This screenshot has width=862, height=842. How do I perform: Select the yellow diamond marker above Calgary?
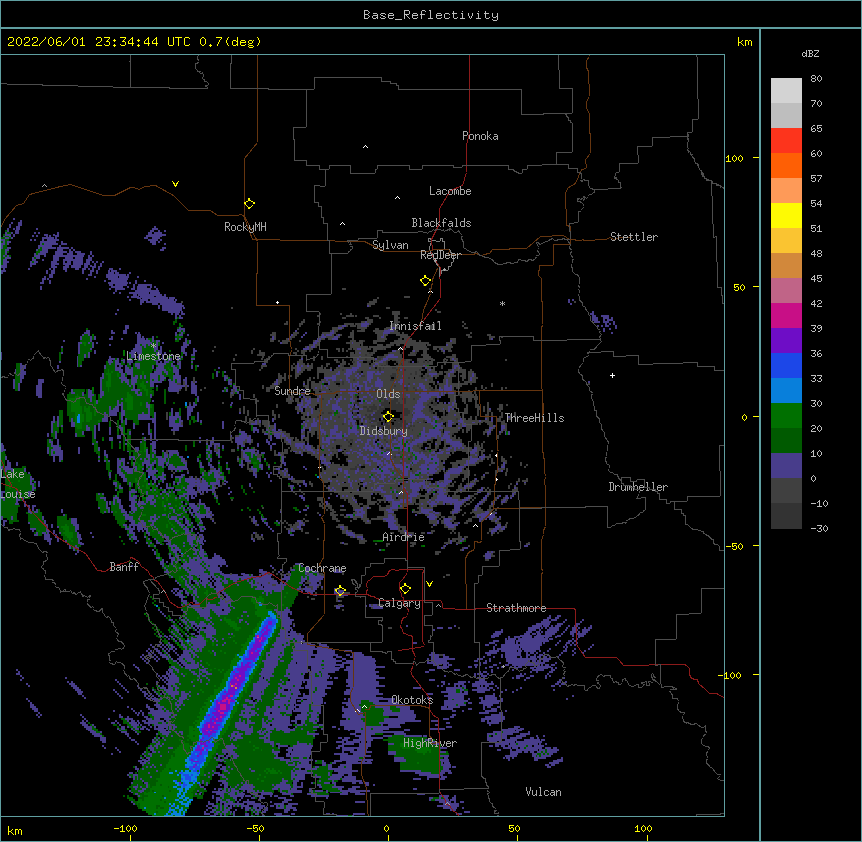pyautogui.click(x=405, y=589)
